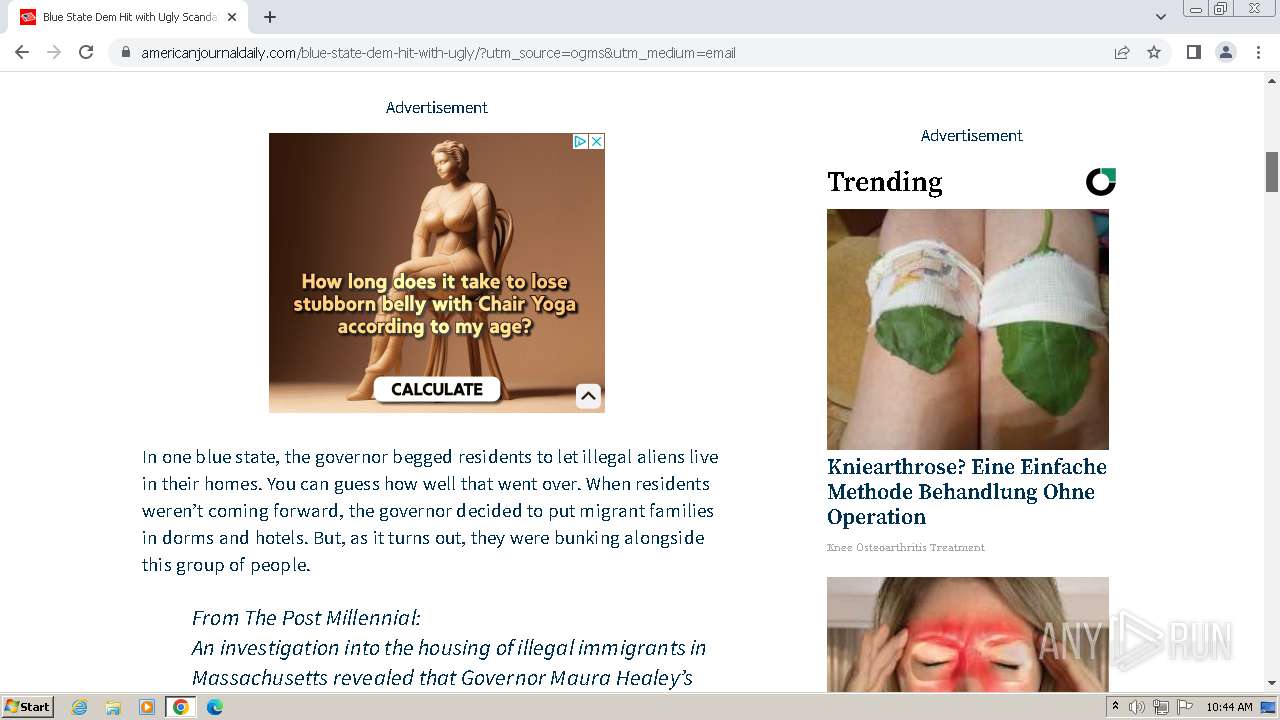The width and height of the screenshot is (1280, 720).
Task: Click the scrollbar up arrow
Action: [1272, 80]
